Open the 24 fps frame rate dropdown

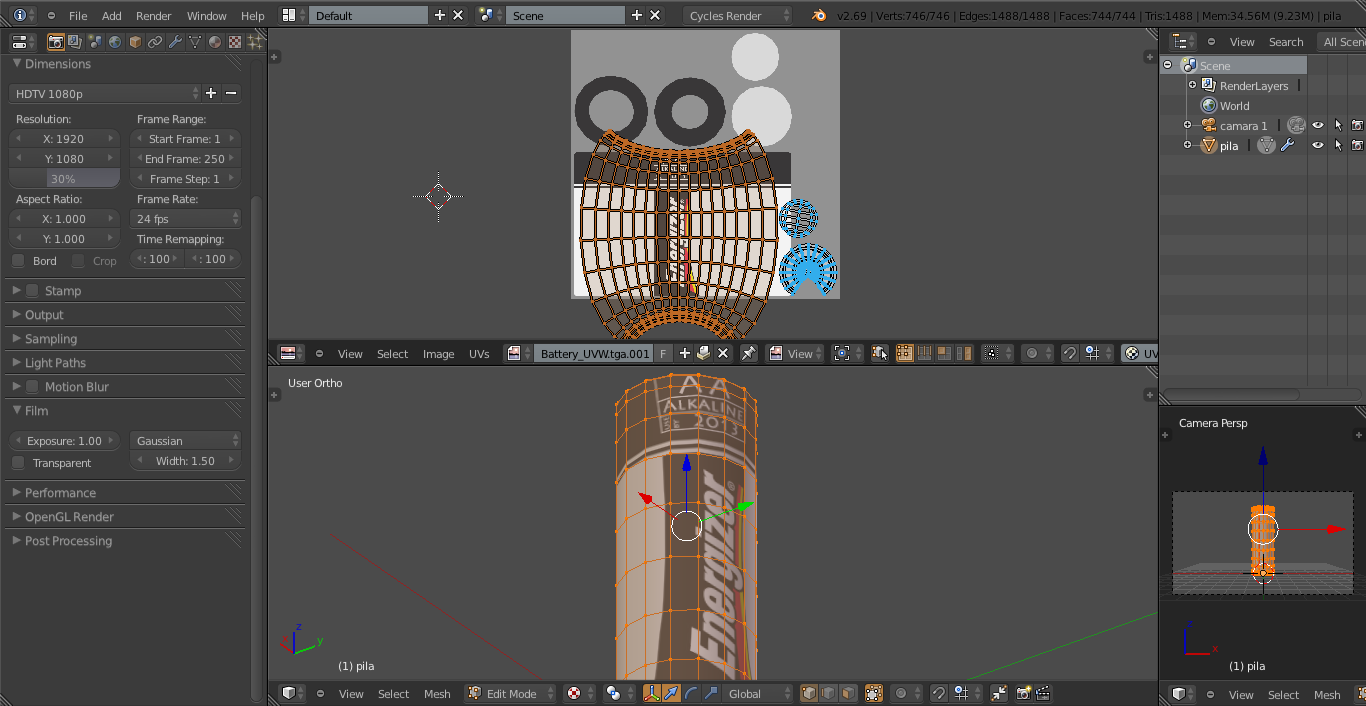pyautogui.click(x=186, y=219)
